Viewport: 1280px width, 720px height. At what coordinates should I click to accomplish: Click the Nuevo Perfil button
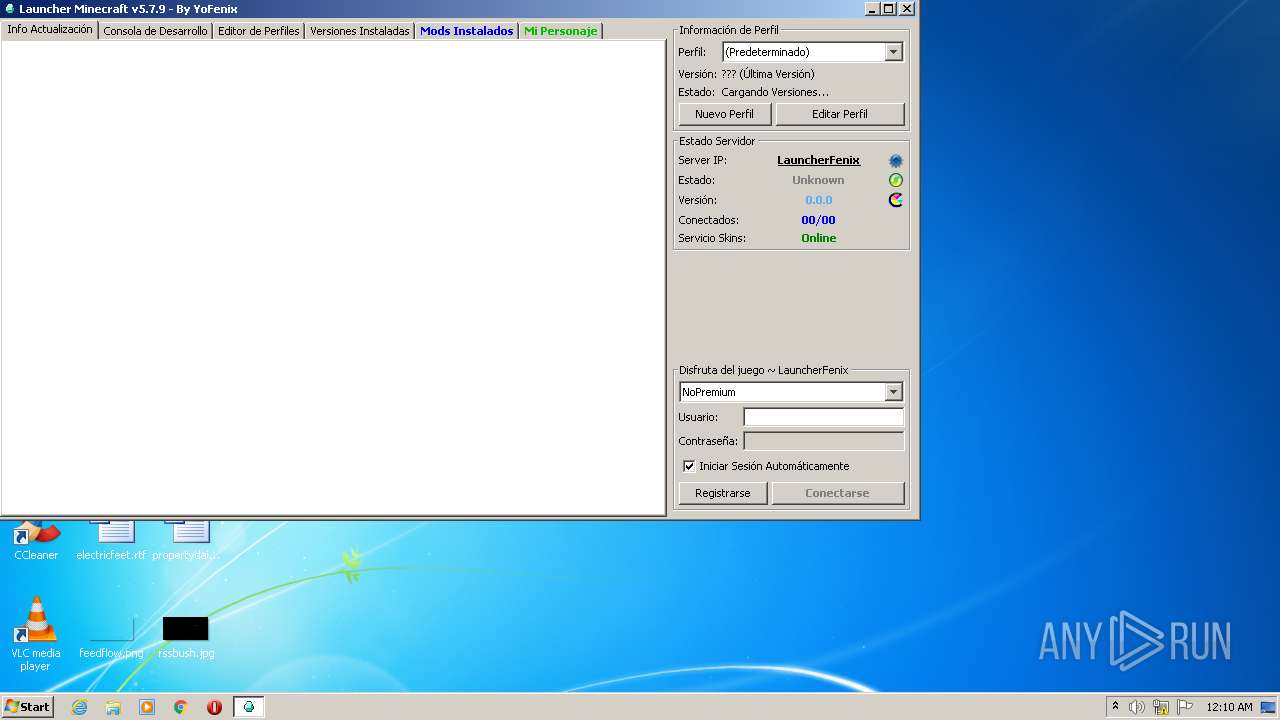[x=725, y=114]
